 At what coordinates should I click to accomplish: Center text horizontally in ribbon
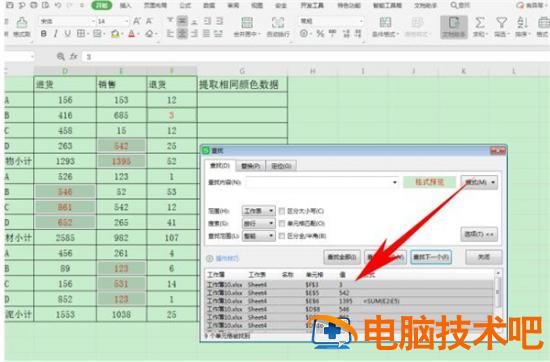click(x=182, y=34)
